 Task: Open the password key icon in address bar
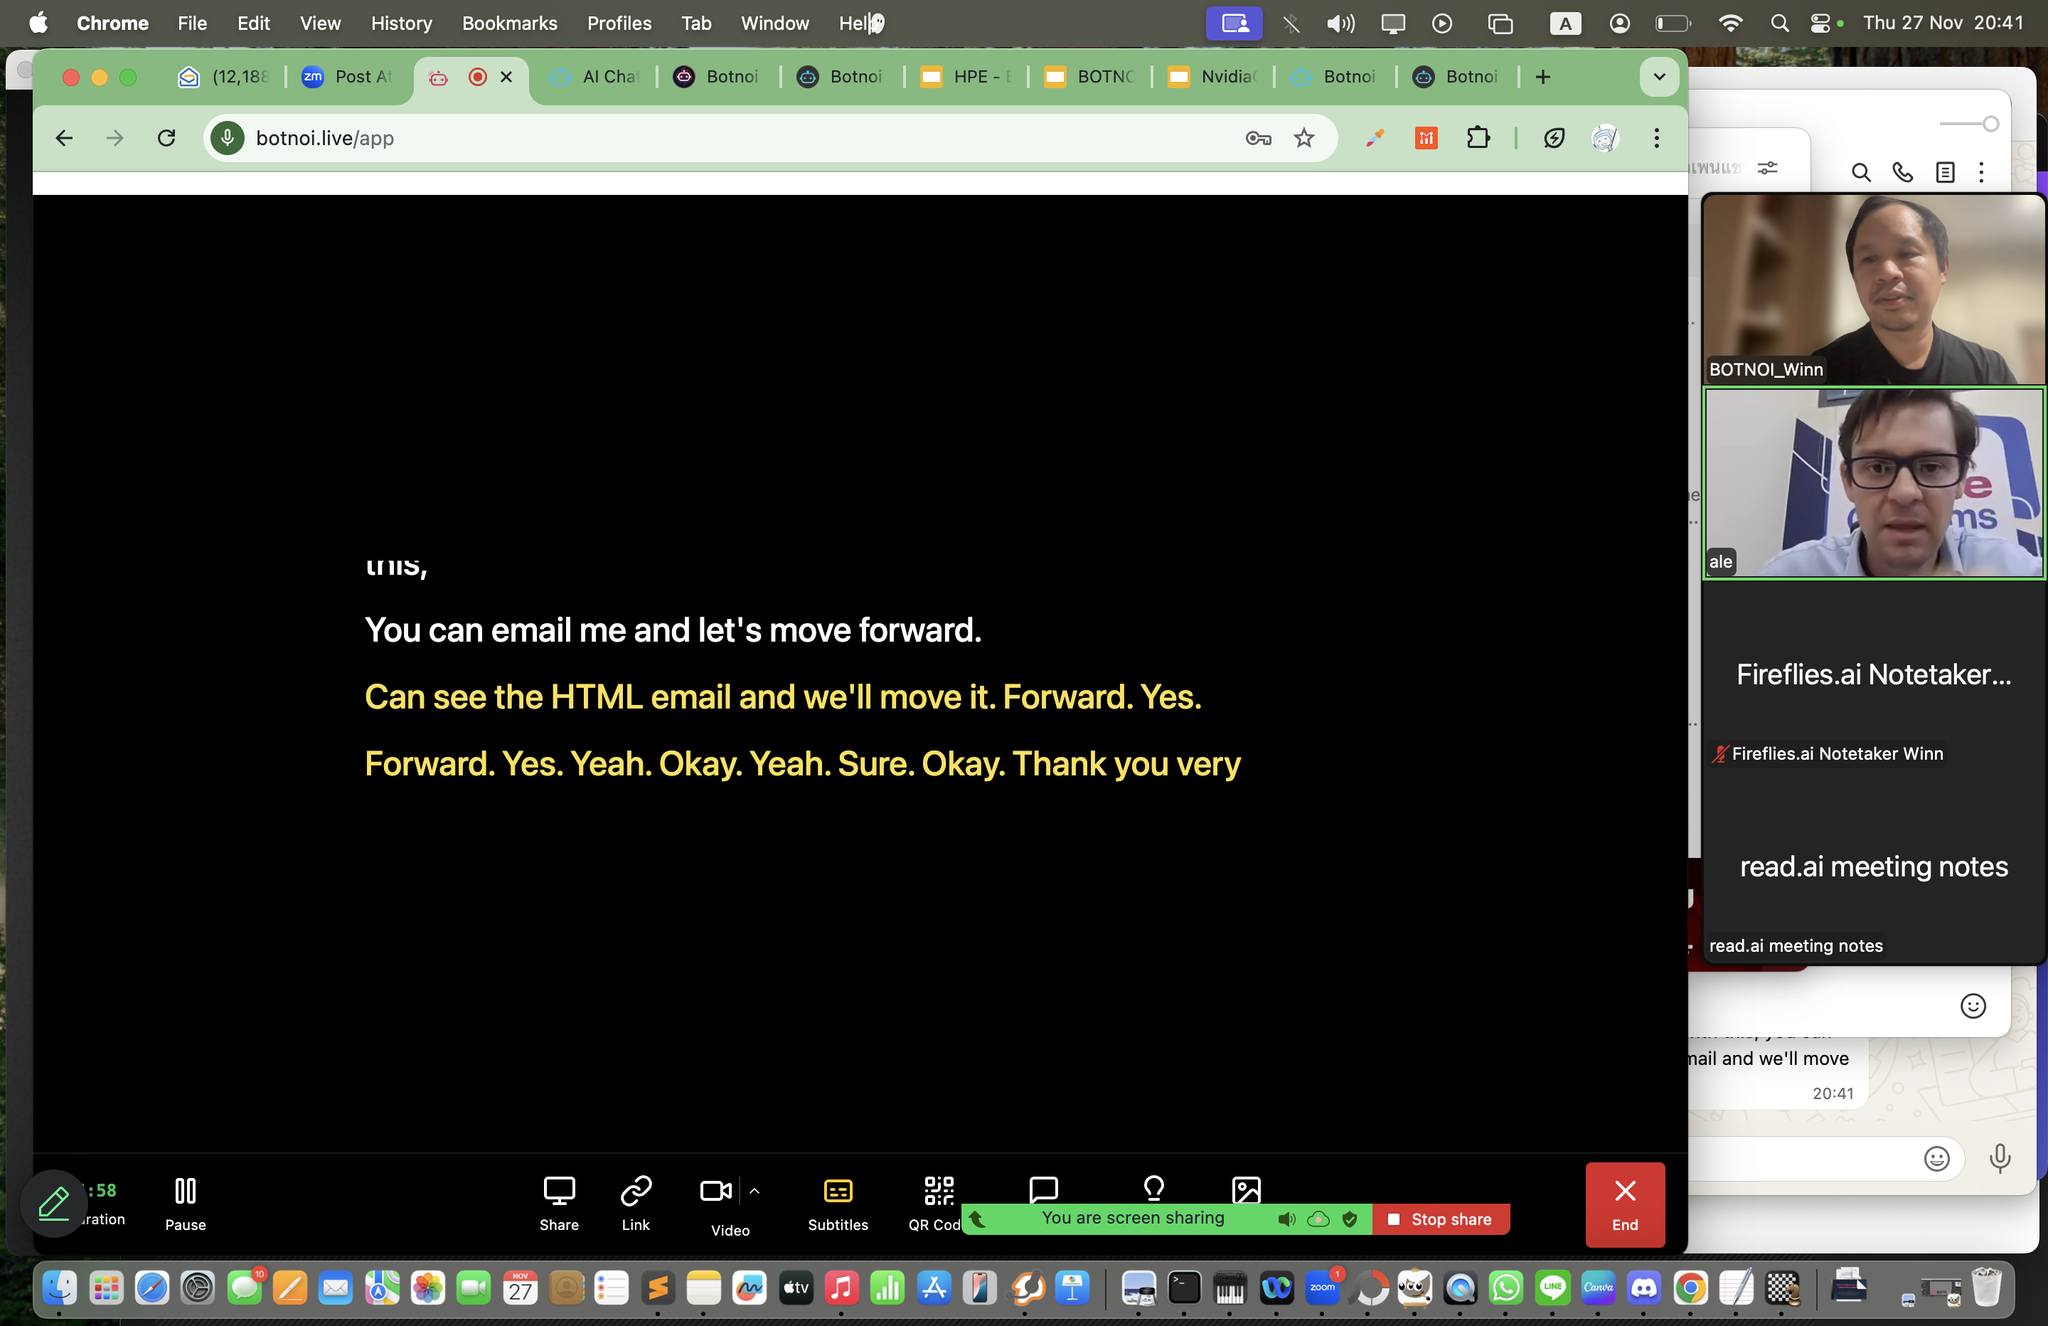pyautogui.click(x=1258, y=138)
